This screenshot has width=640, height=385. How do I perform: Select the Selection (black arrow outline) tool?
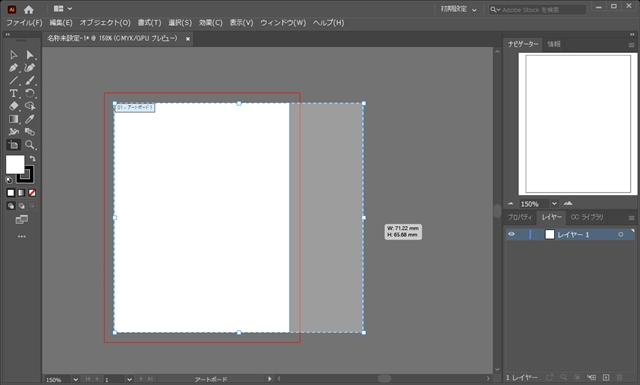(x=13, y=55)
